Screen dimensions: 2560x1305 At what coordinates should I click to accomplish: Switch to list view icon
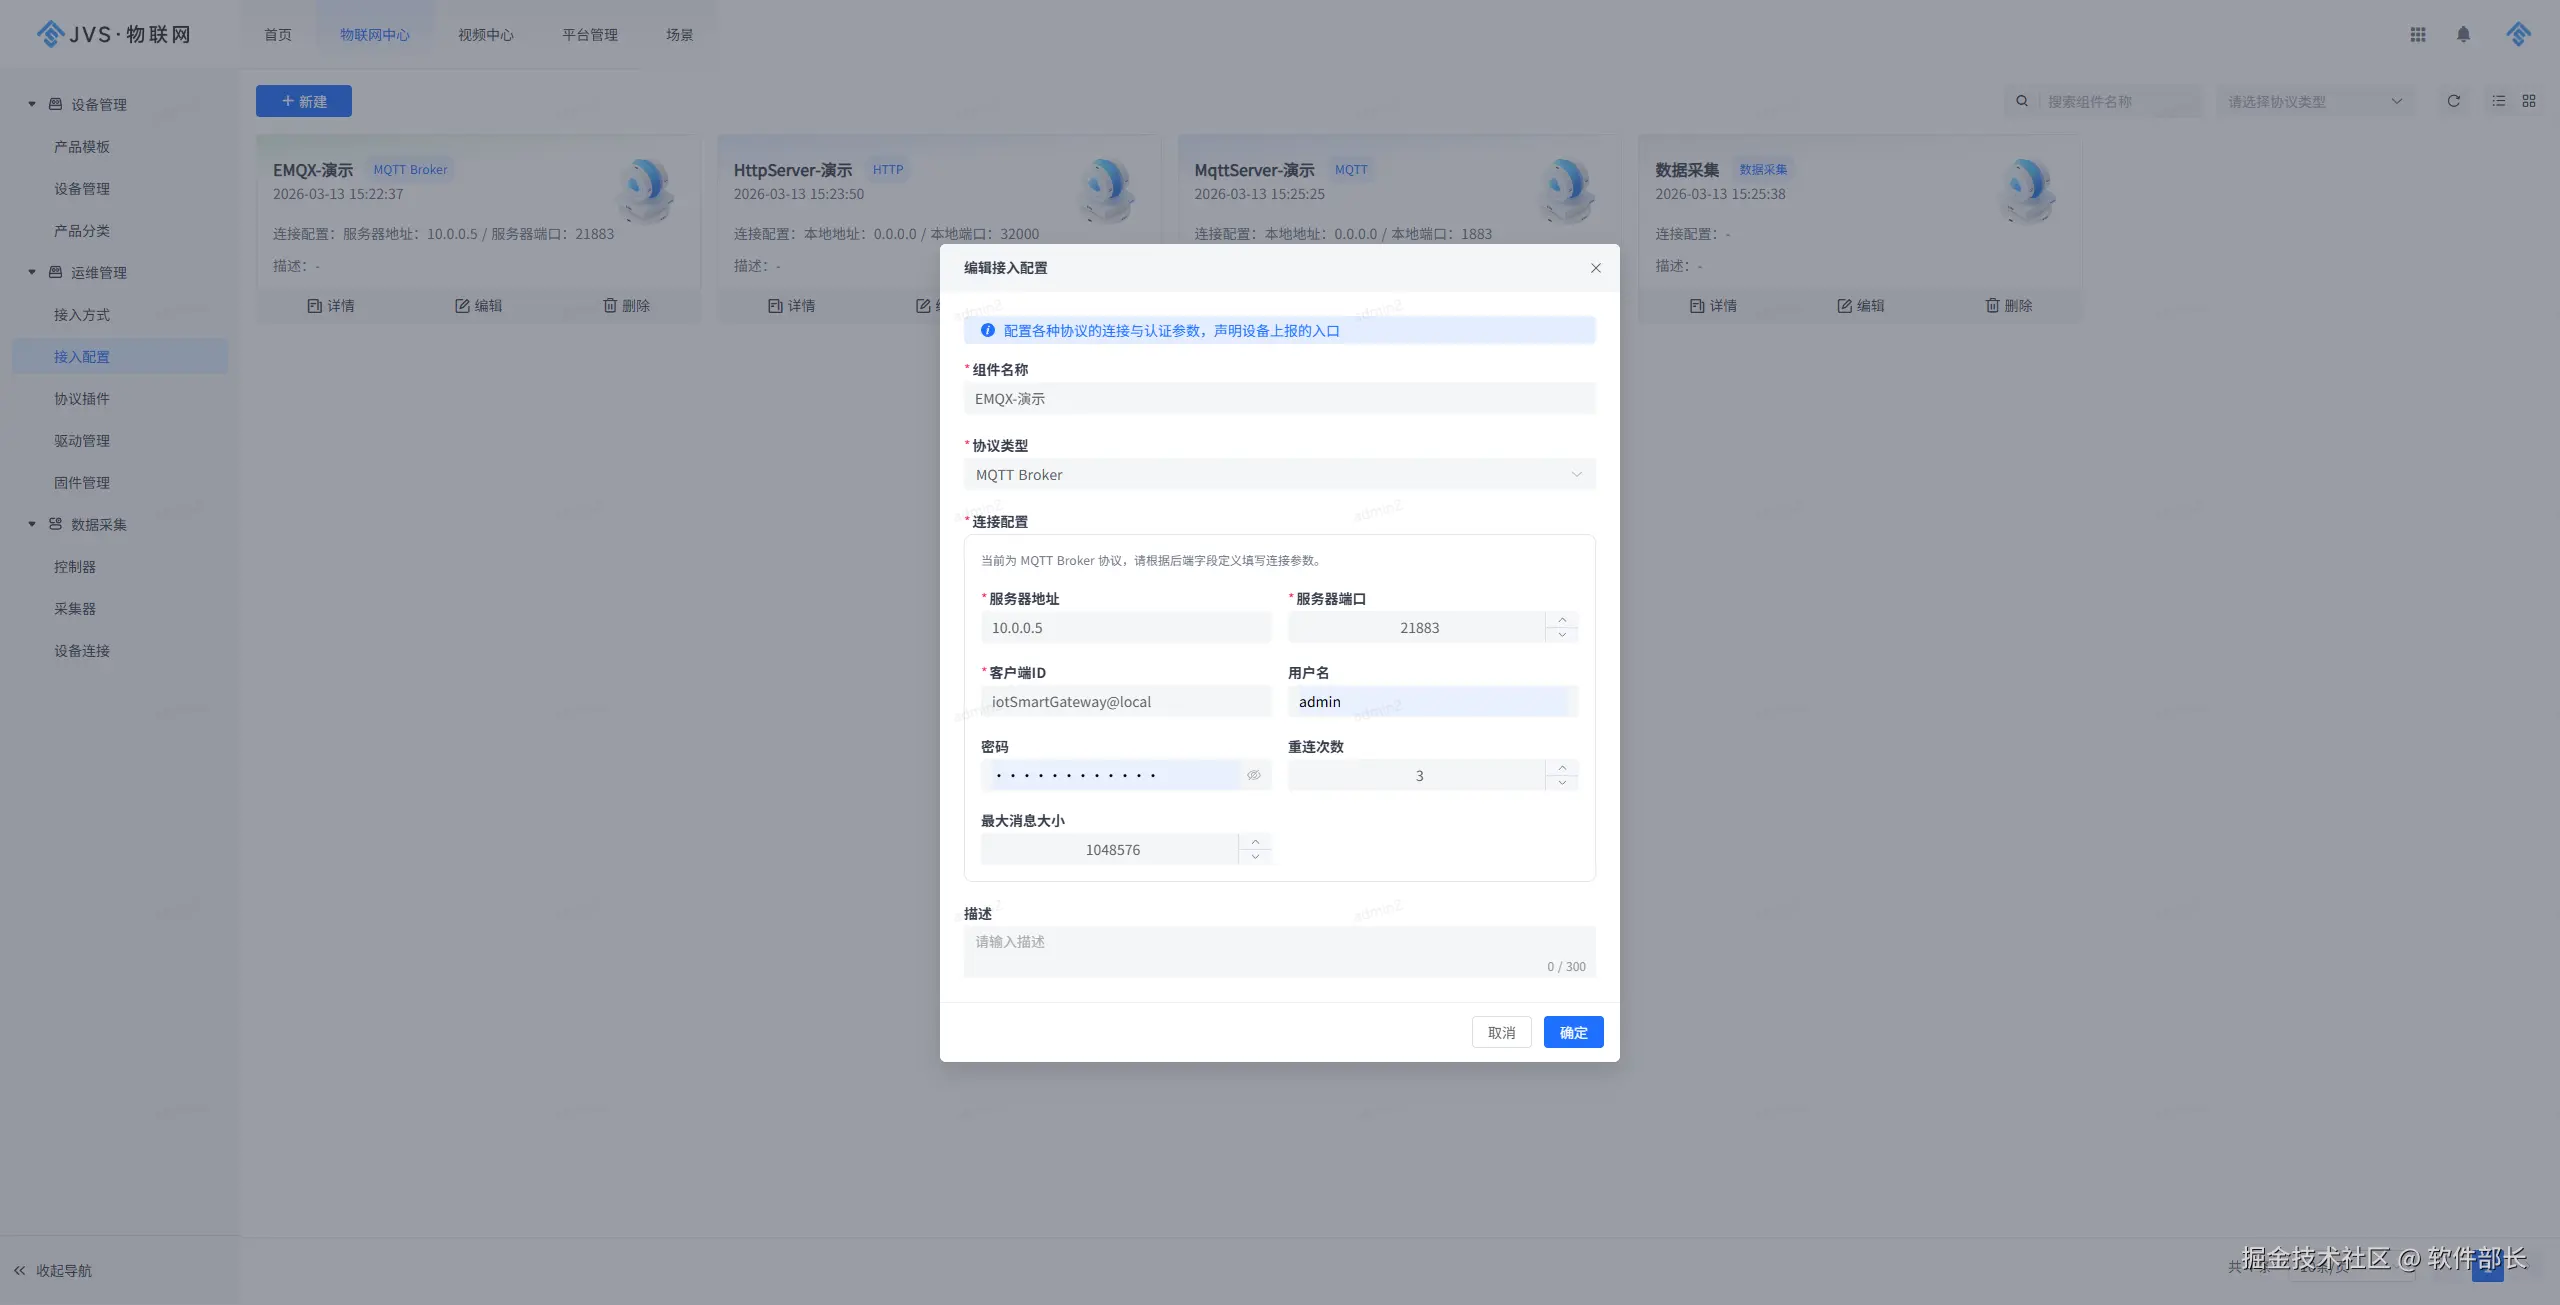[2499, 101]
